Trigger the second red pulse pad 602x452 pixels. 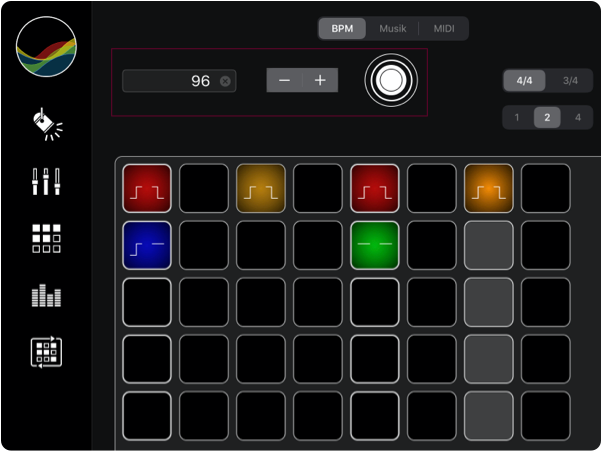[x=375, y=188]
